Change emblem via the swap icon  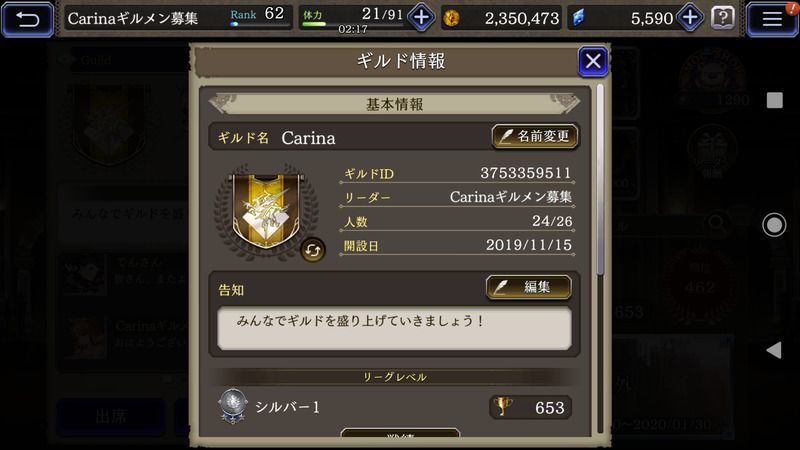click(x=313, y=250)
